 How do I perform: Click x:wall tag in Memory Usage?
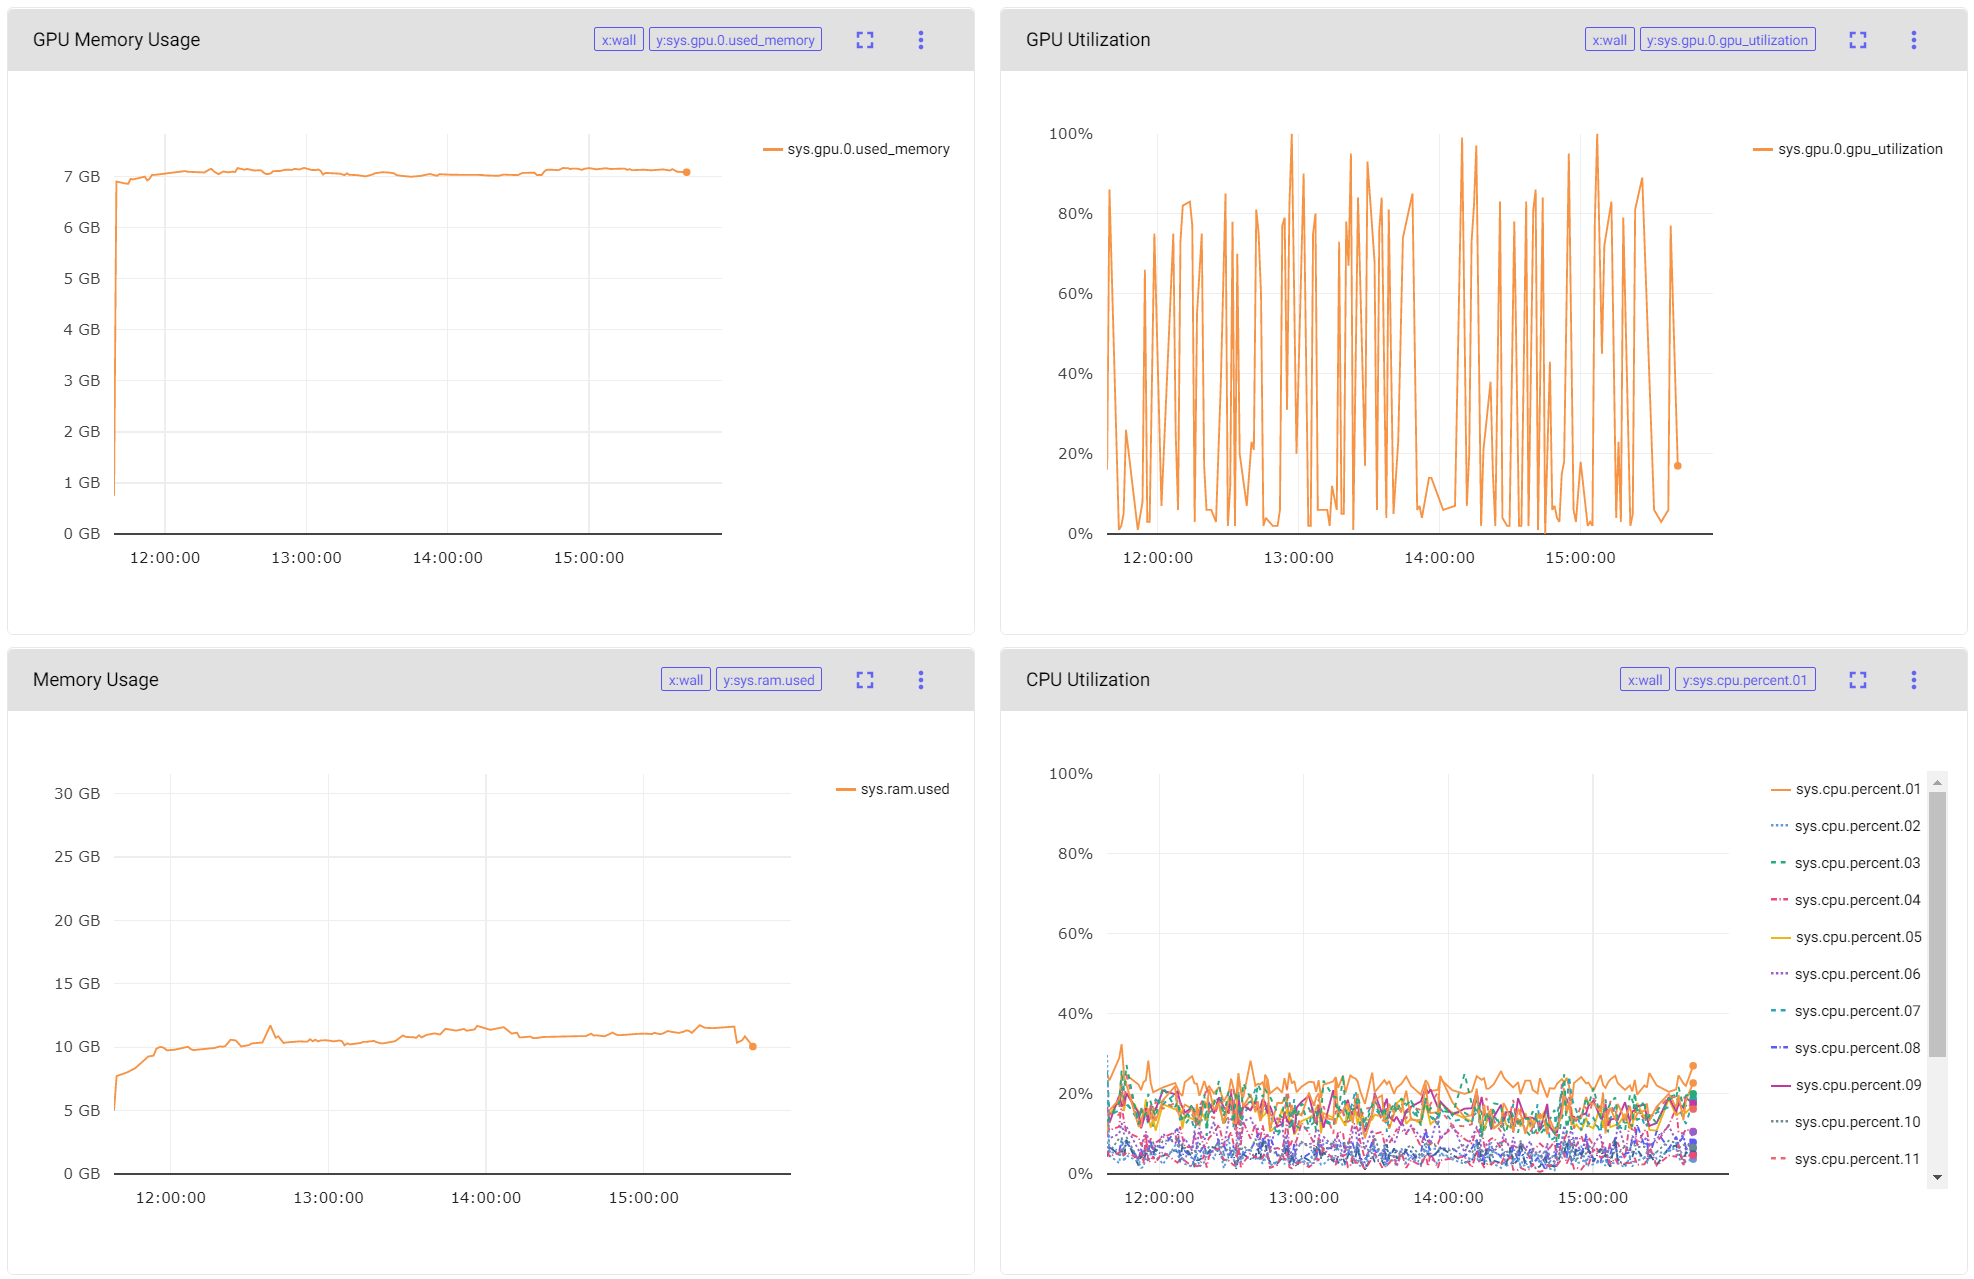point(686,680)
